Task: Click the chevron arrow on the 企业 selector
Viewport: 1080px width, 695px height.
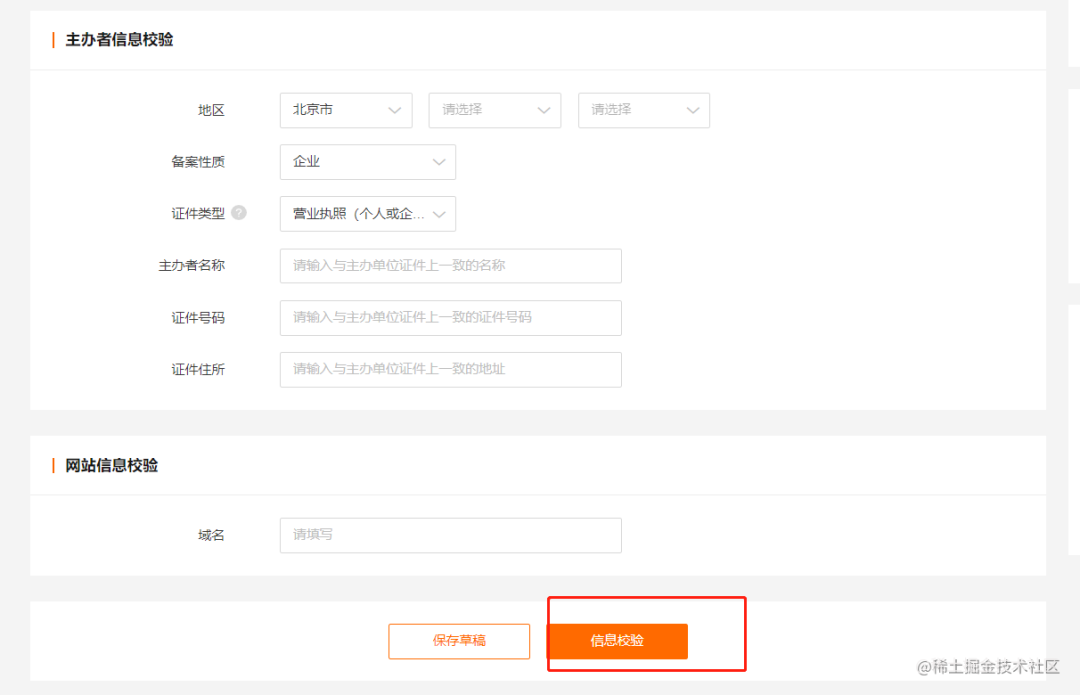Action: pyautogui.click(x=438, y=162)
